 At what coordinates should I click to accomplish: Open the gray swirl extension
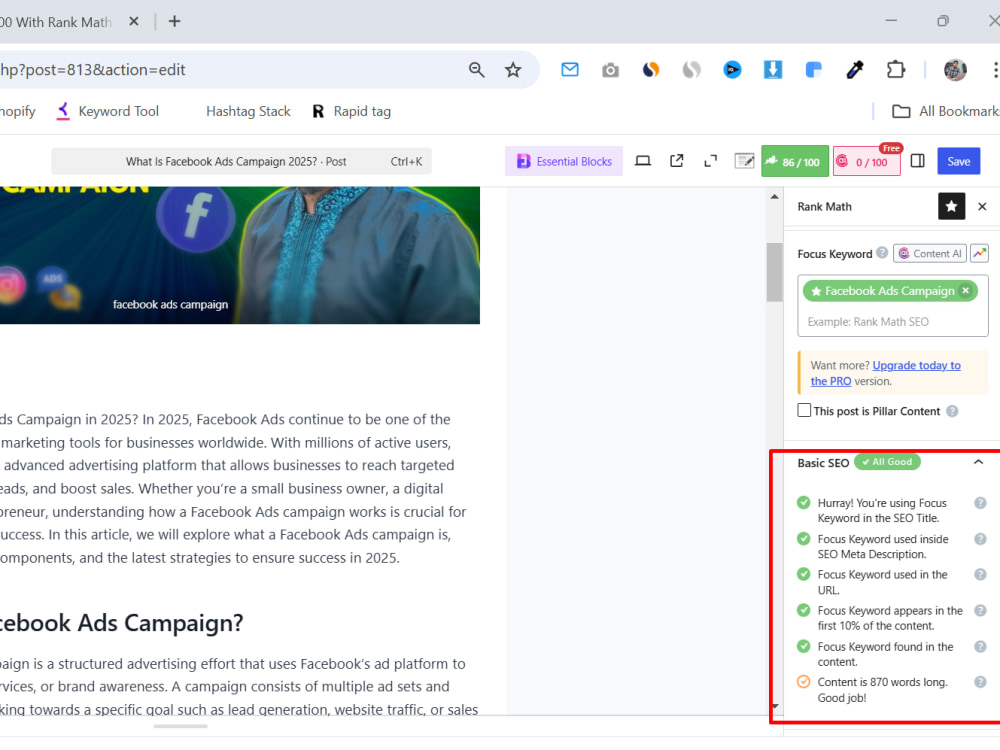691,70
